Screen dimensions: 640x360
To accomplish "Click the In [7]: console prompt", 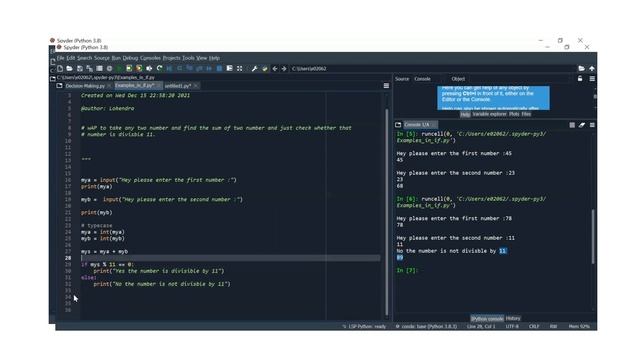I will 407,270.
